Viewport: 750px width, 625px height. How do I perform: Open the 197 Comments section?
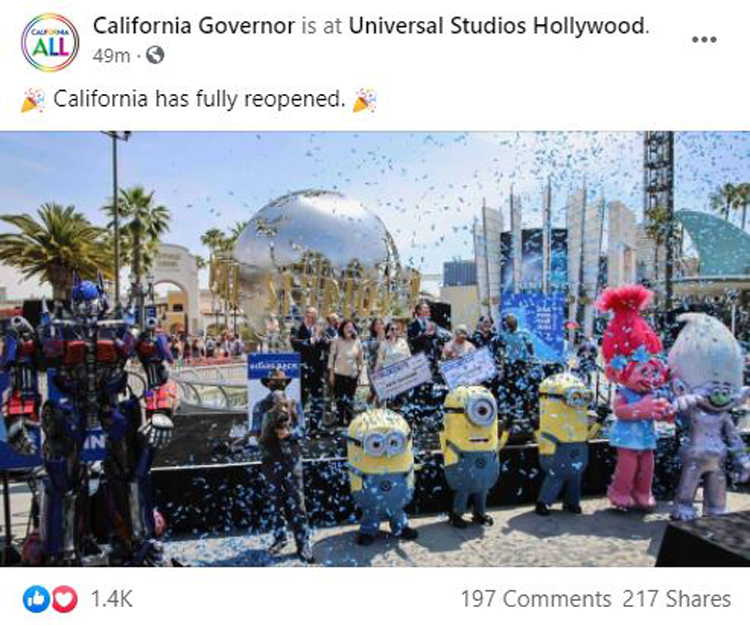536,599
